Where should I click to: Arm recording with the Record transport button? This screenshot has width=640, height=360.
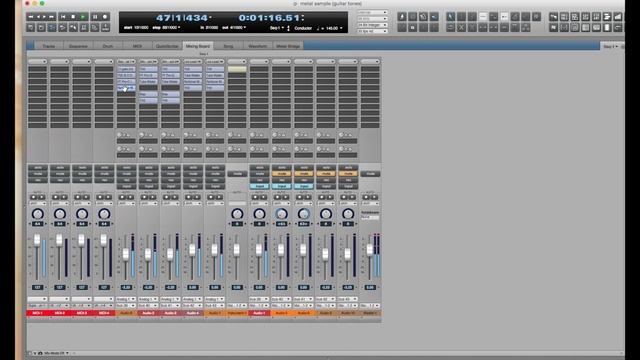point(105,17)
